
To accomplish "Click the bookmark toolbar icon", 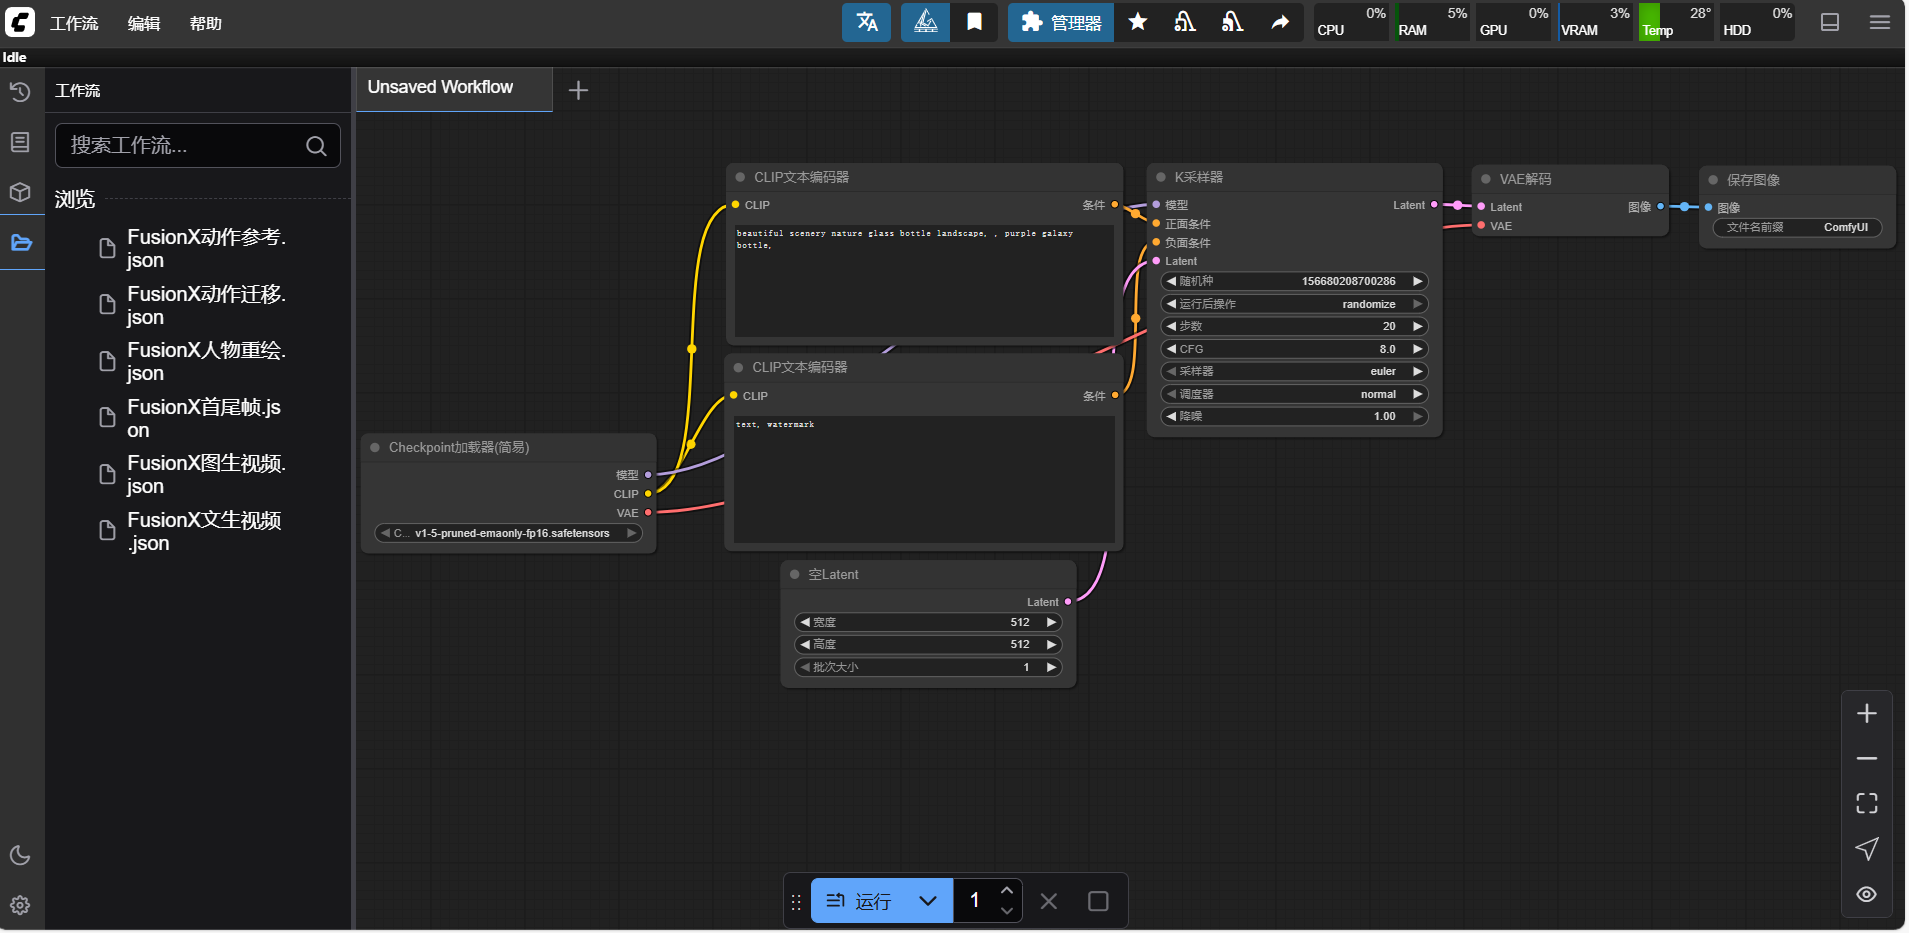I will tap(974, 22).
